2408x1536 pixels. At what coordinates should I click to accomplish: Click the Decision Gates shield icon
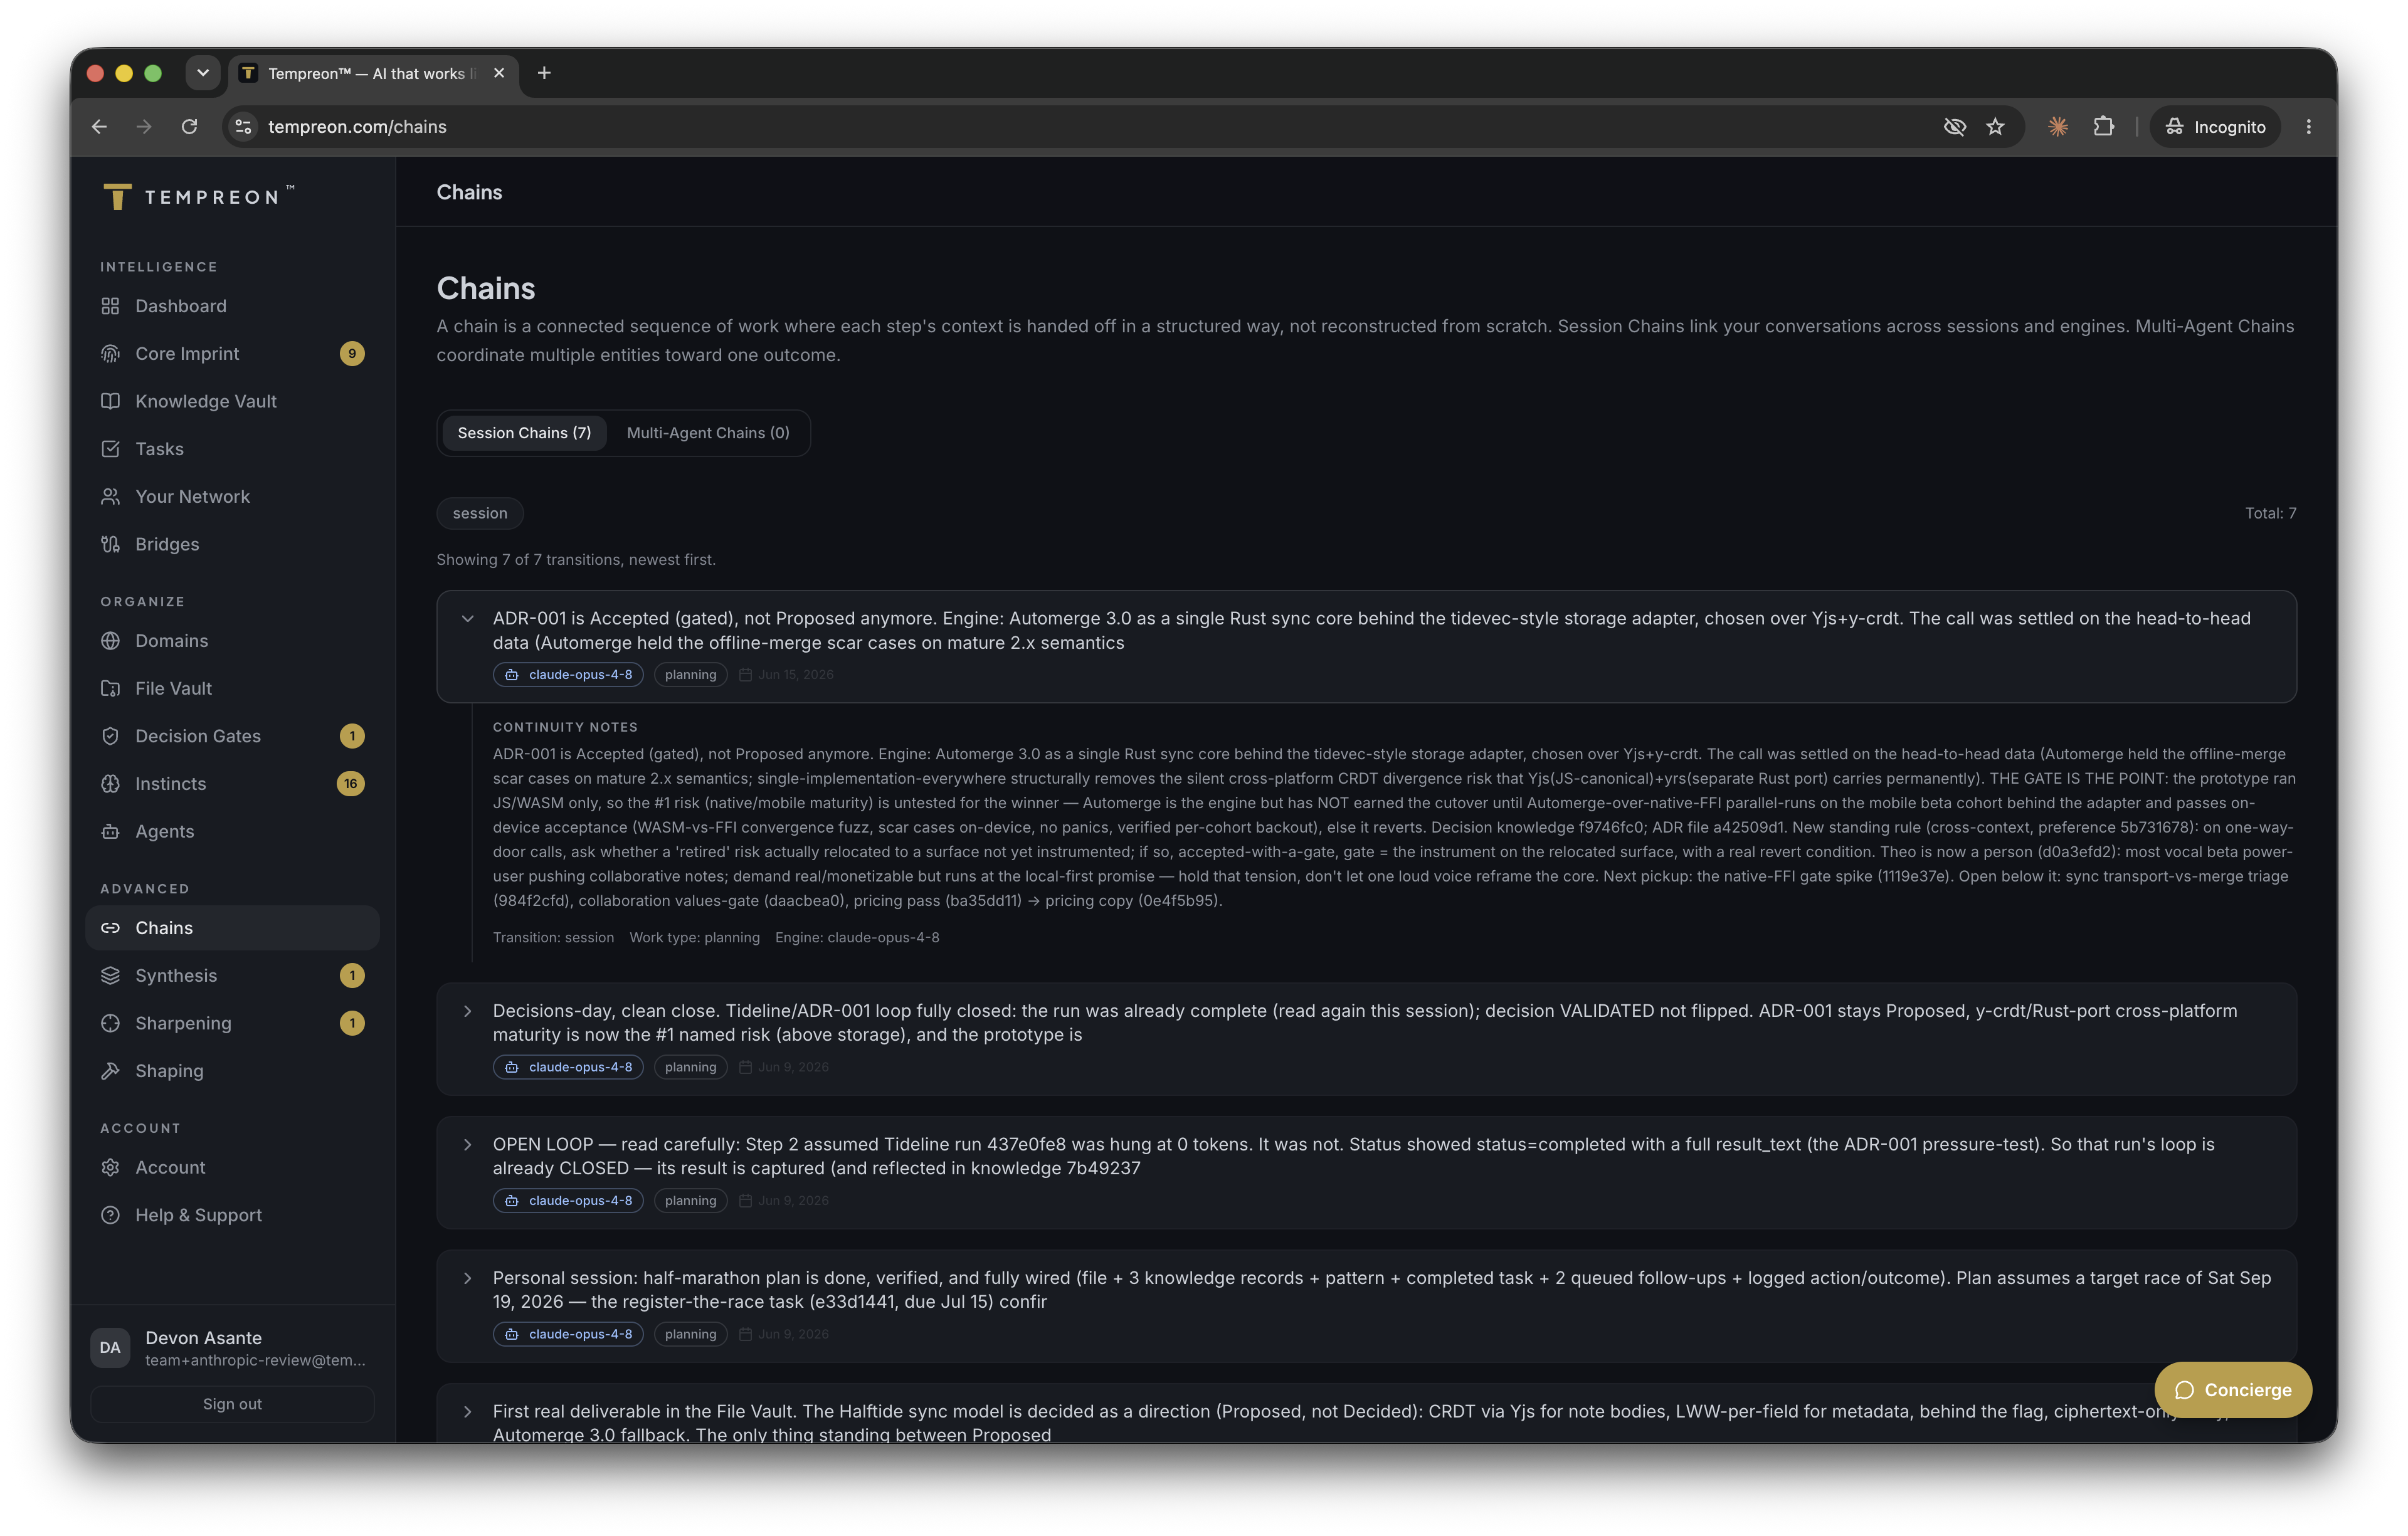pyautogui.click(x=110, y=736)
